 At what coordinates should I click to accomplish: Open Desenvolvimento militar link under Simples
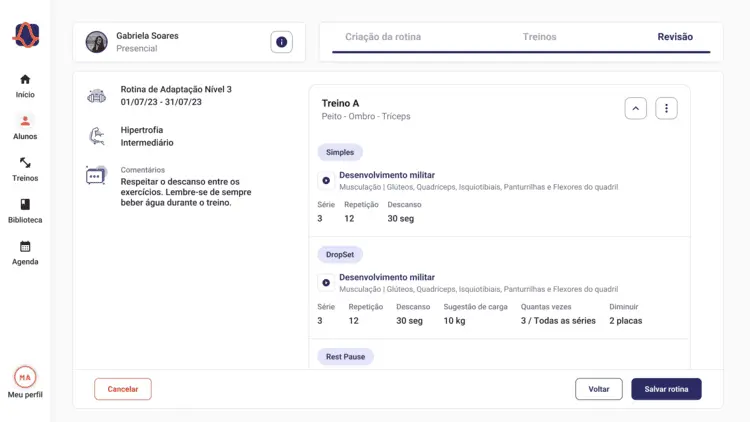click(x=387, y=175)
